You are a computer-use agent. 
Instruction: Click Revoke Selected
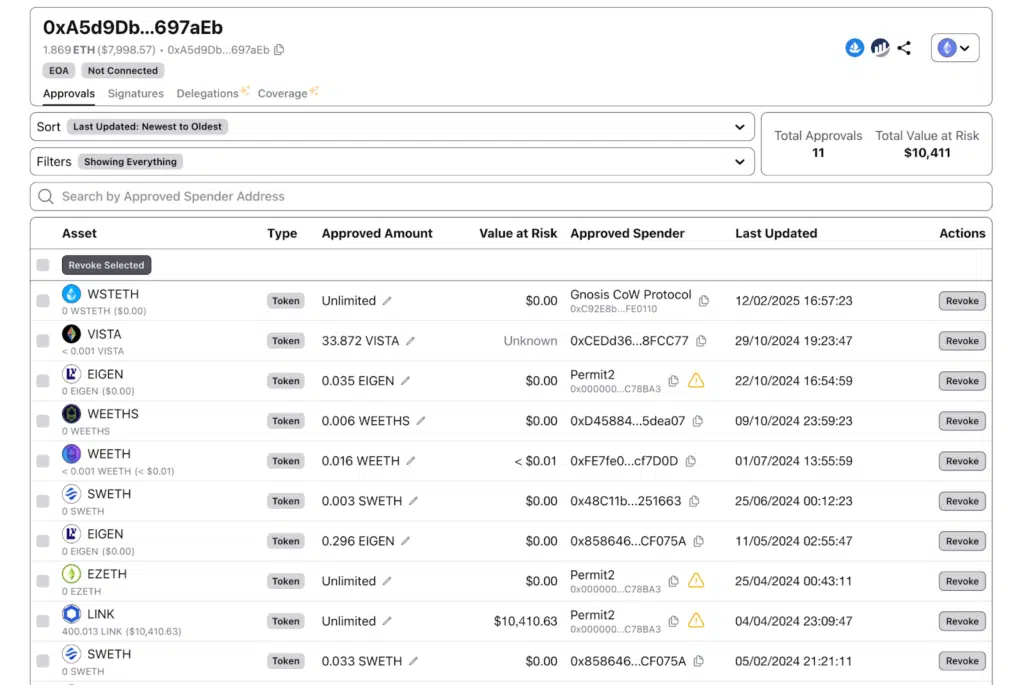(106, 264)
